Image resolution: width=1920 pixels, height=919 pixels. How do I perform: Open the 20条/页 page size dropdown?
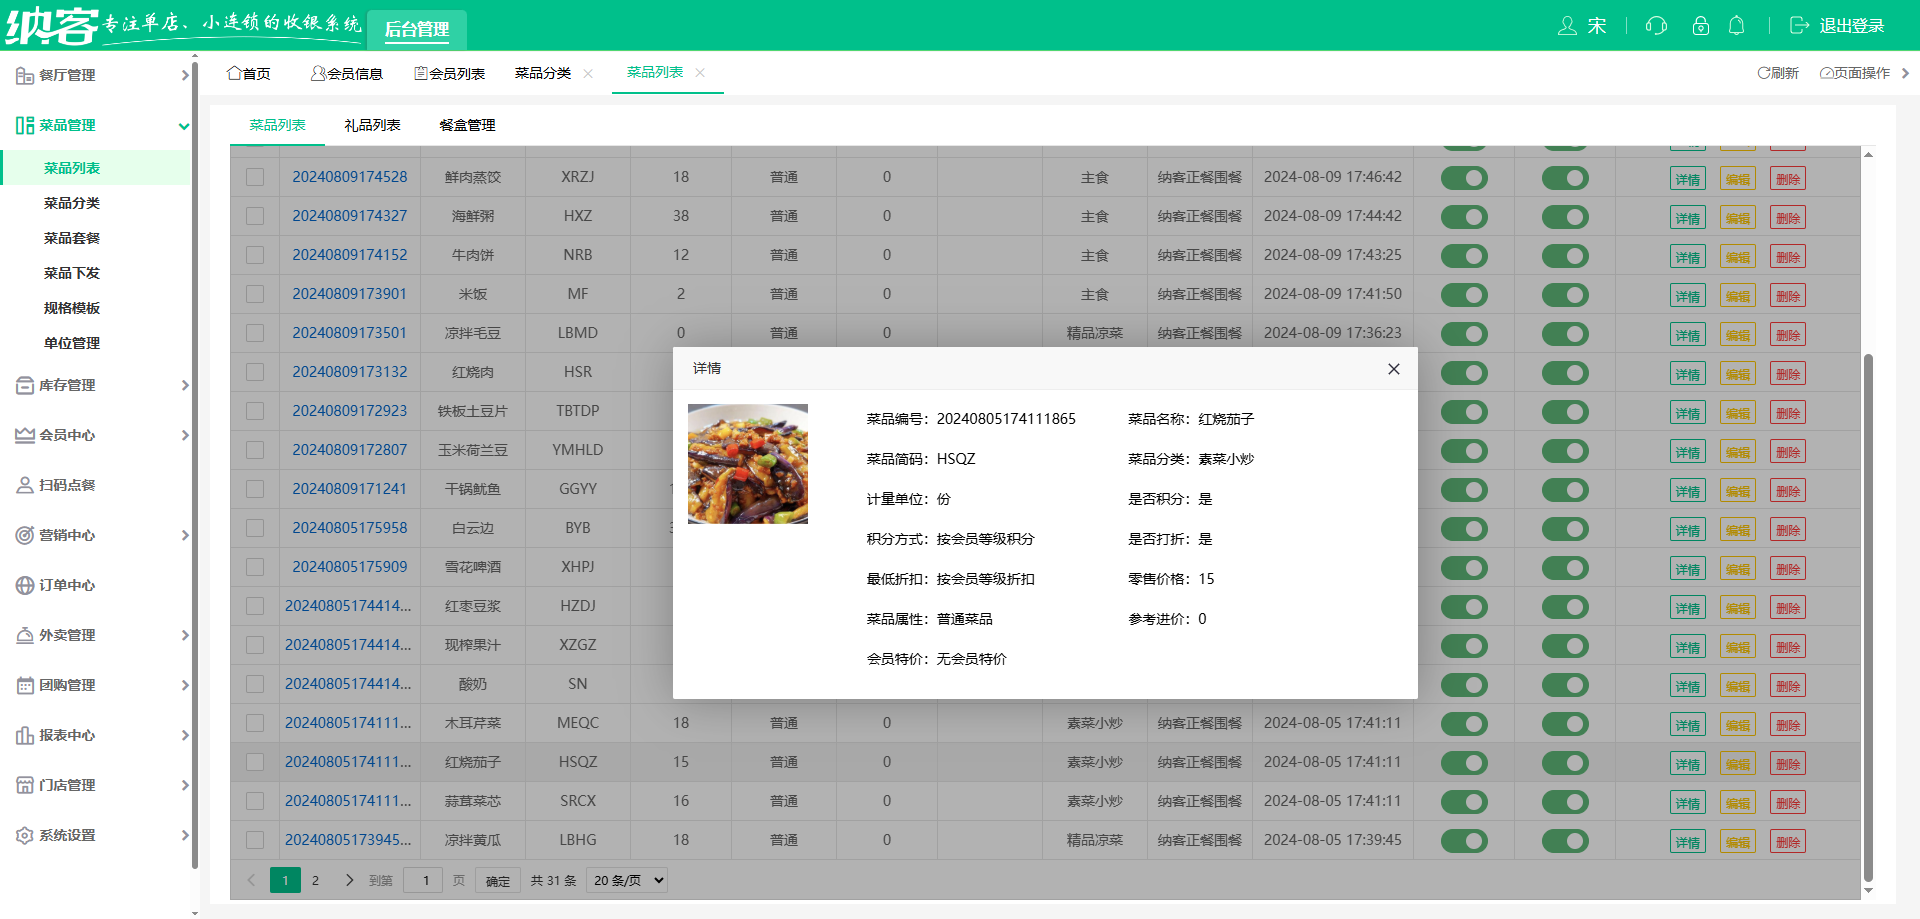[x=626, y=880]
